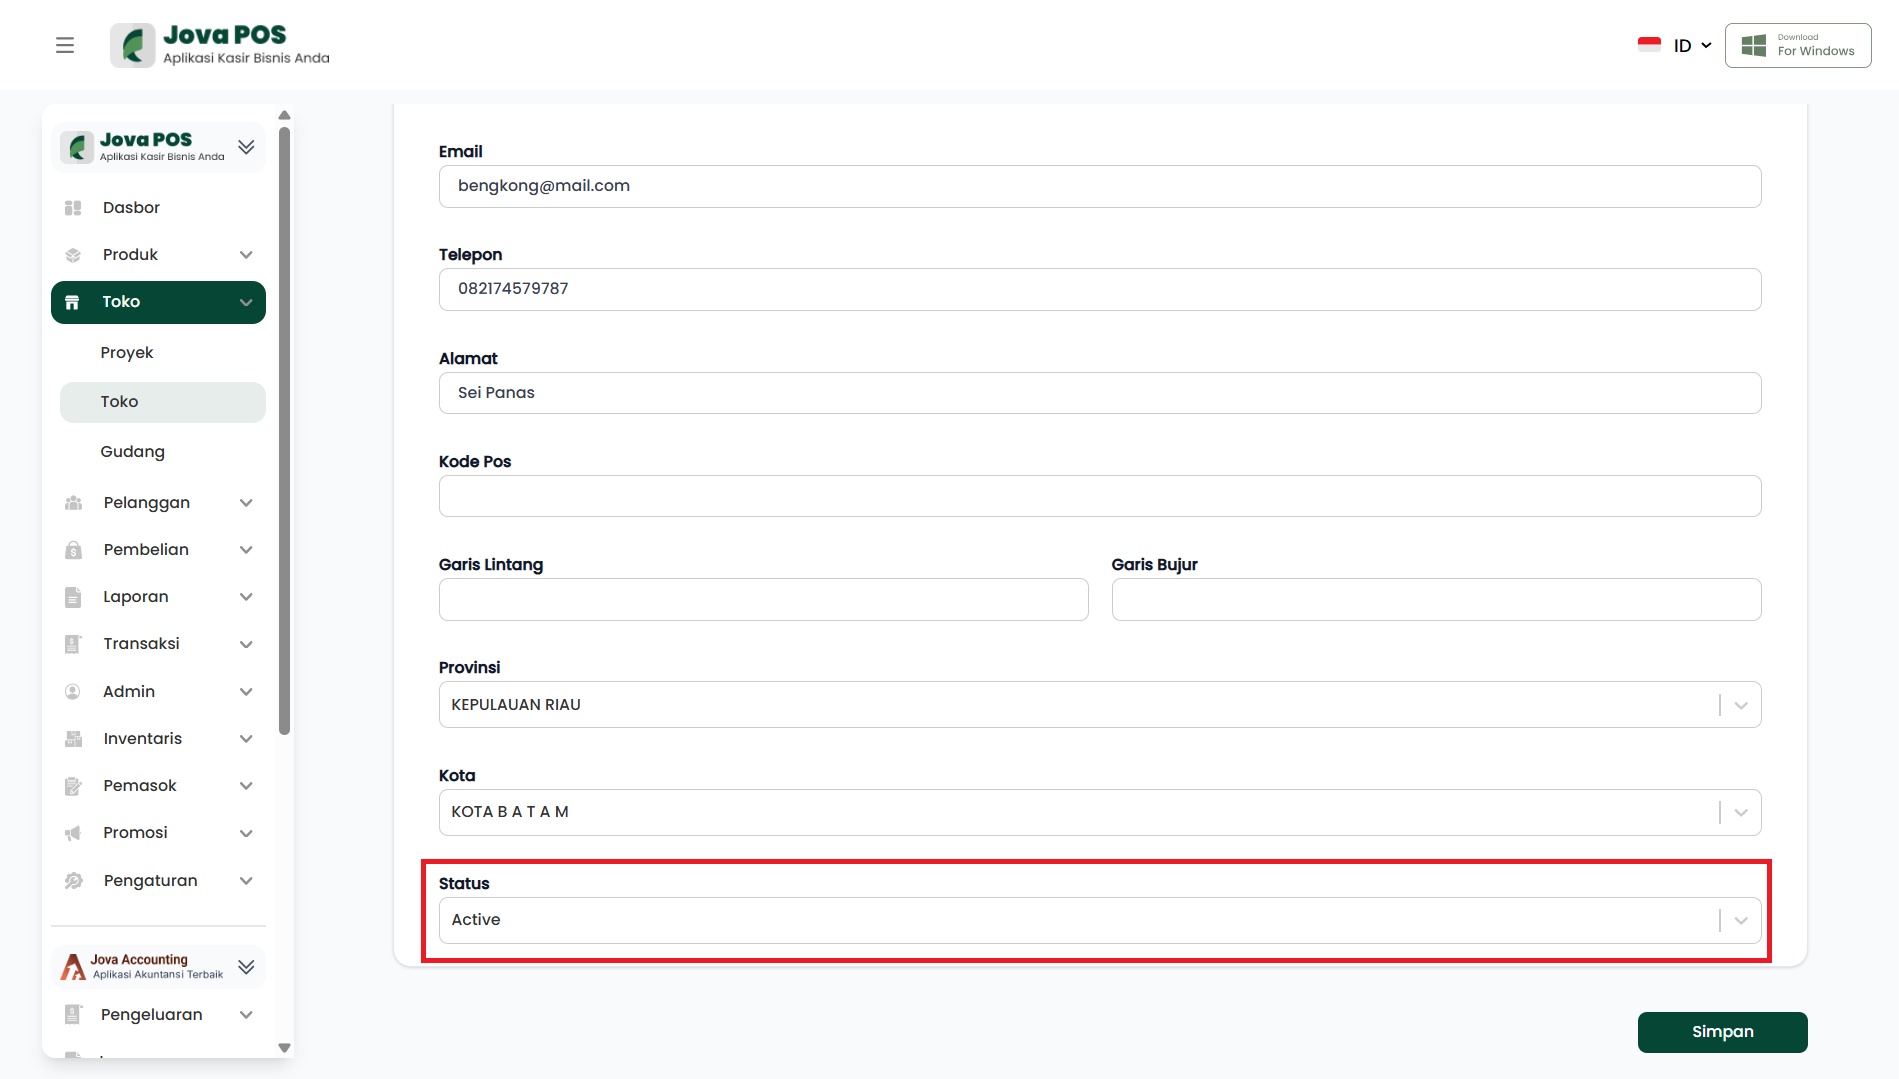
Task: Open the Kota dropdown
Action: click(1740, 812)
